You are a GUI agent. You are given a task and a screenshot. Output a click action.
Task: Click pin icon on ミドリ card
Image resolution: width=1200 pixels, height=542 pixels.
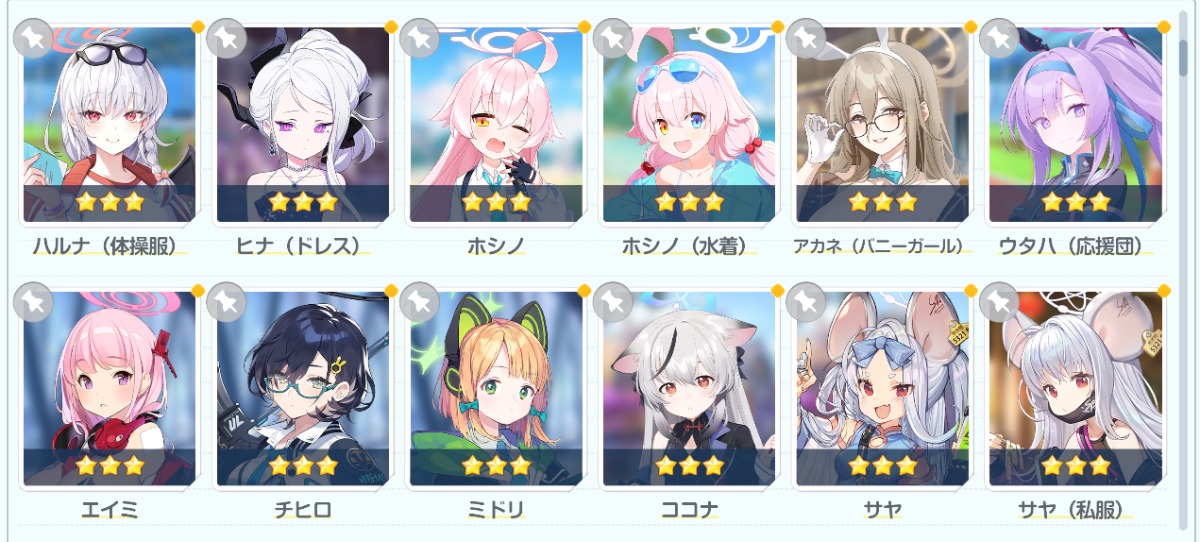(419, 302)
